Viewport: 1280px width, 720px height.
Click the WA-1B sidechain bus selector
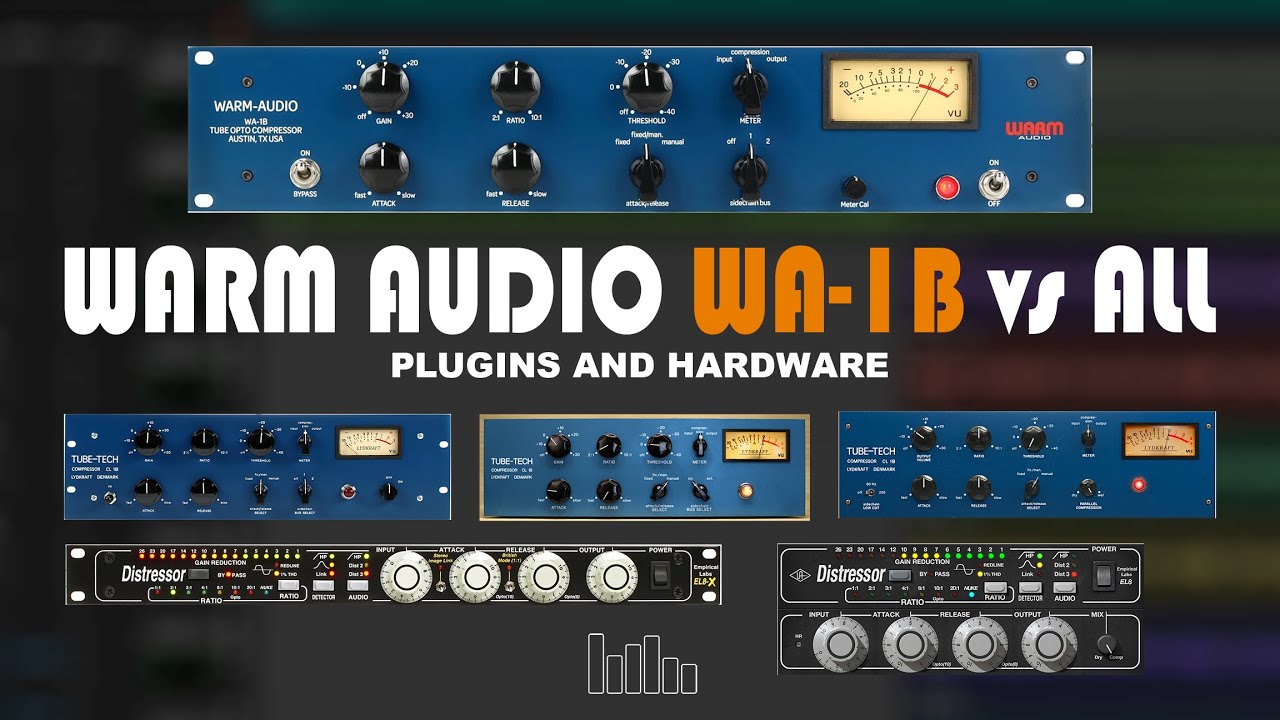(x=749, y=172)
